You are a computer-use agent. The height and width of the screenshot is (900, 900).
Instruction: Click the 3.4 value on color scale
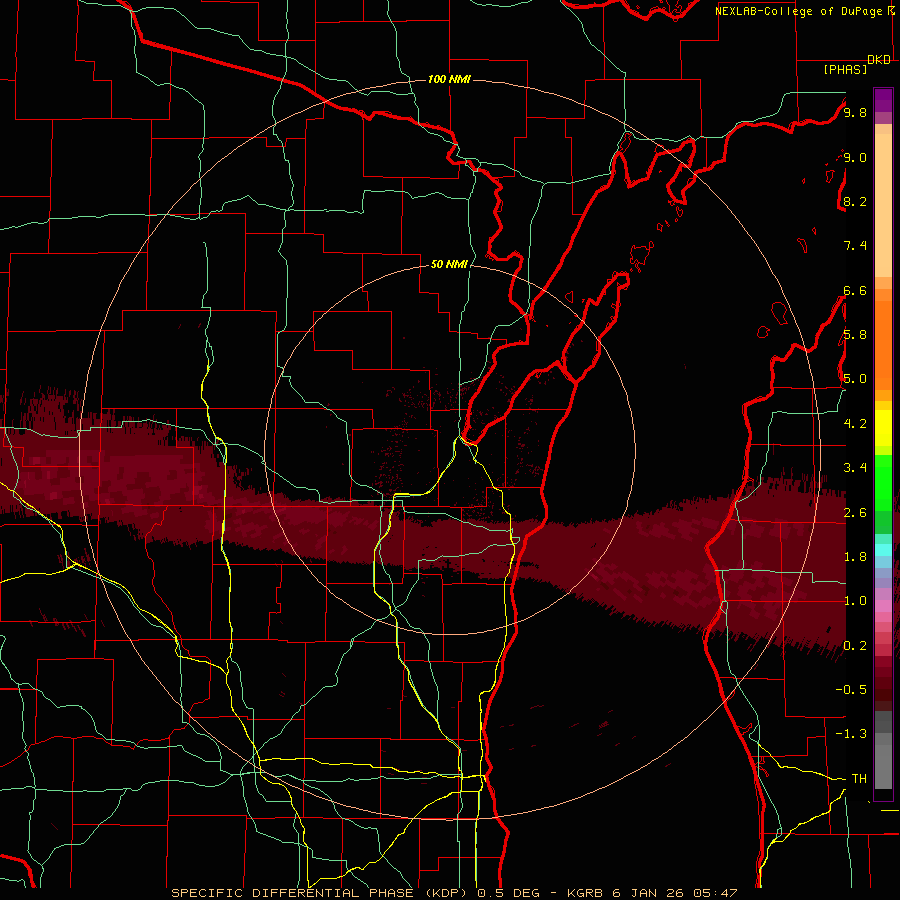(x=855, y=468)
